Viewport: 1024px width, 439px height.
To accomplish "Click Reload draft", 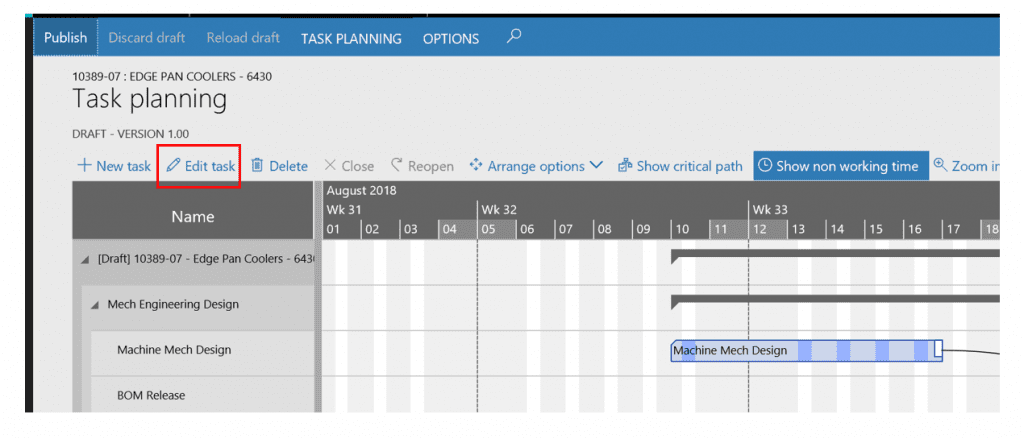I will click(243, 39).
